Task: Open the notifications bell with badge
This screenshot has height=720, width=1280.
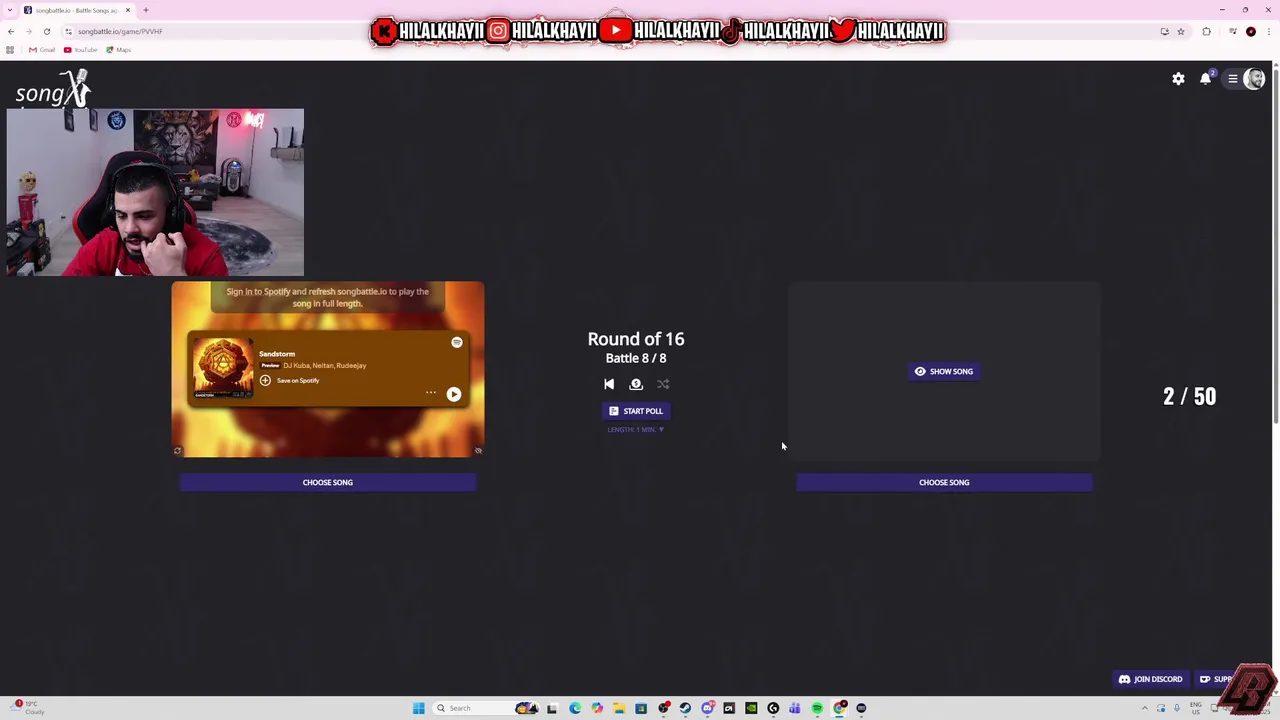Action: pos(1206,78)
